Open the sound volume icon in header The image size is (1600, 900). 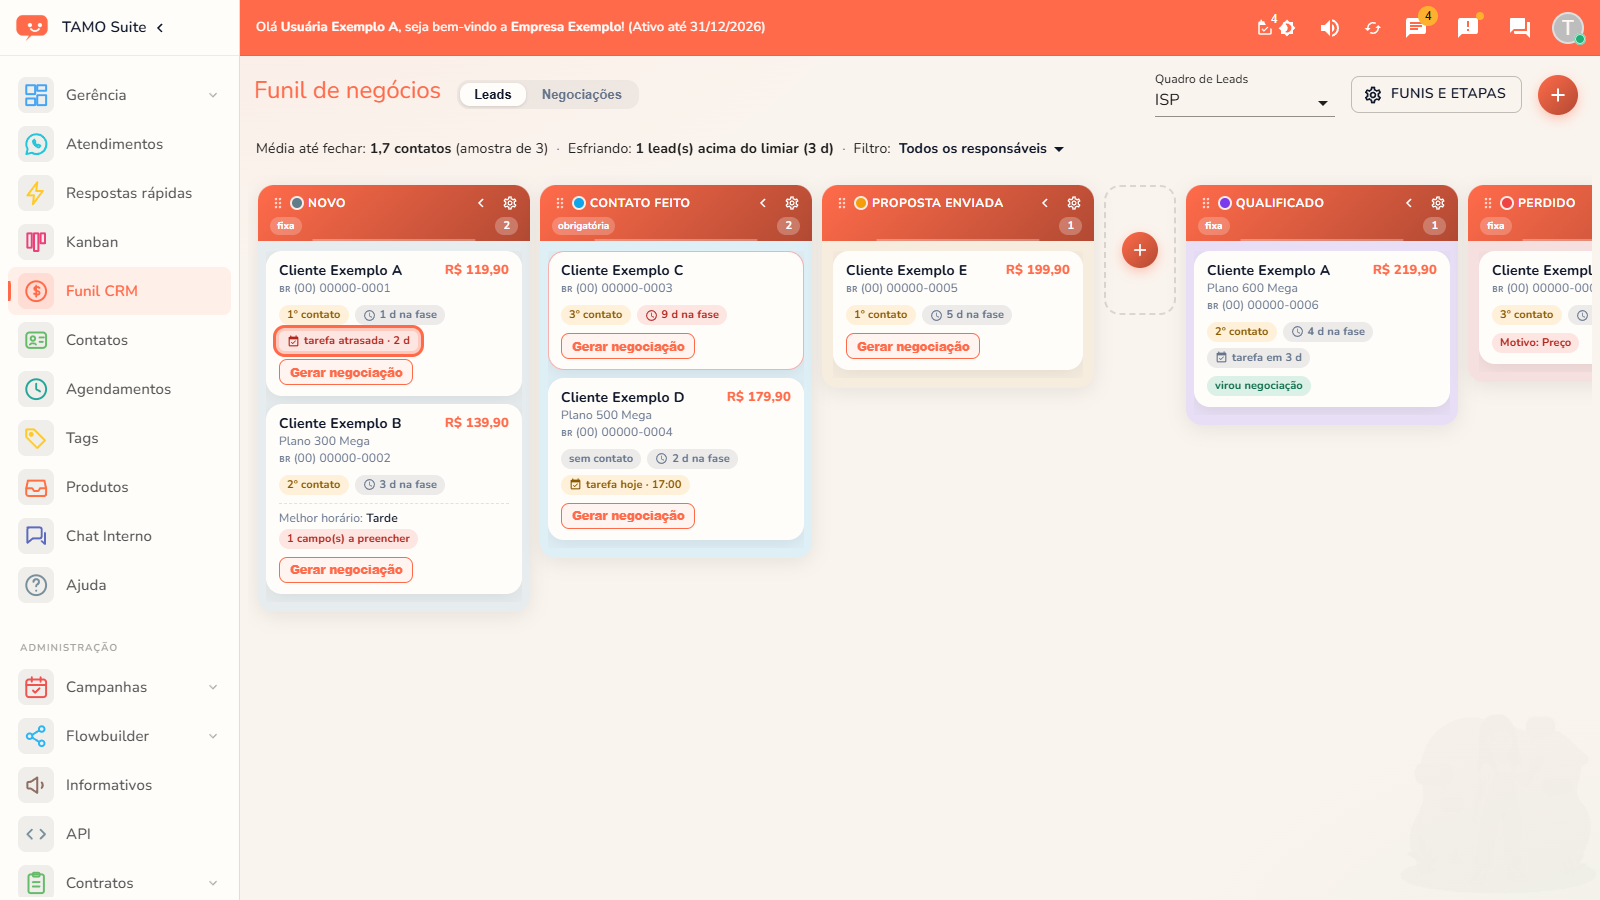pyautogui.click(x=1329, y=28)
